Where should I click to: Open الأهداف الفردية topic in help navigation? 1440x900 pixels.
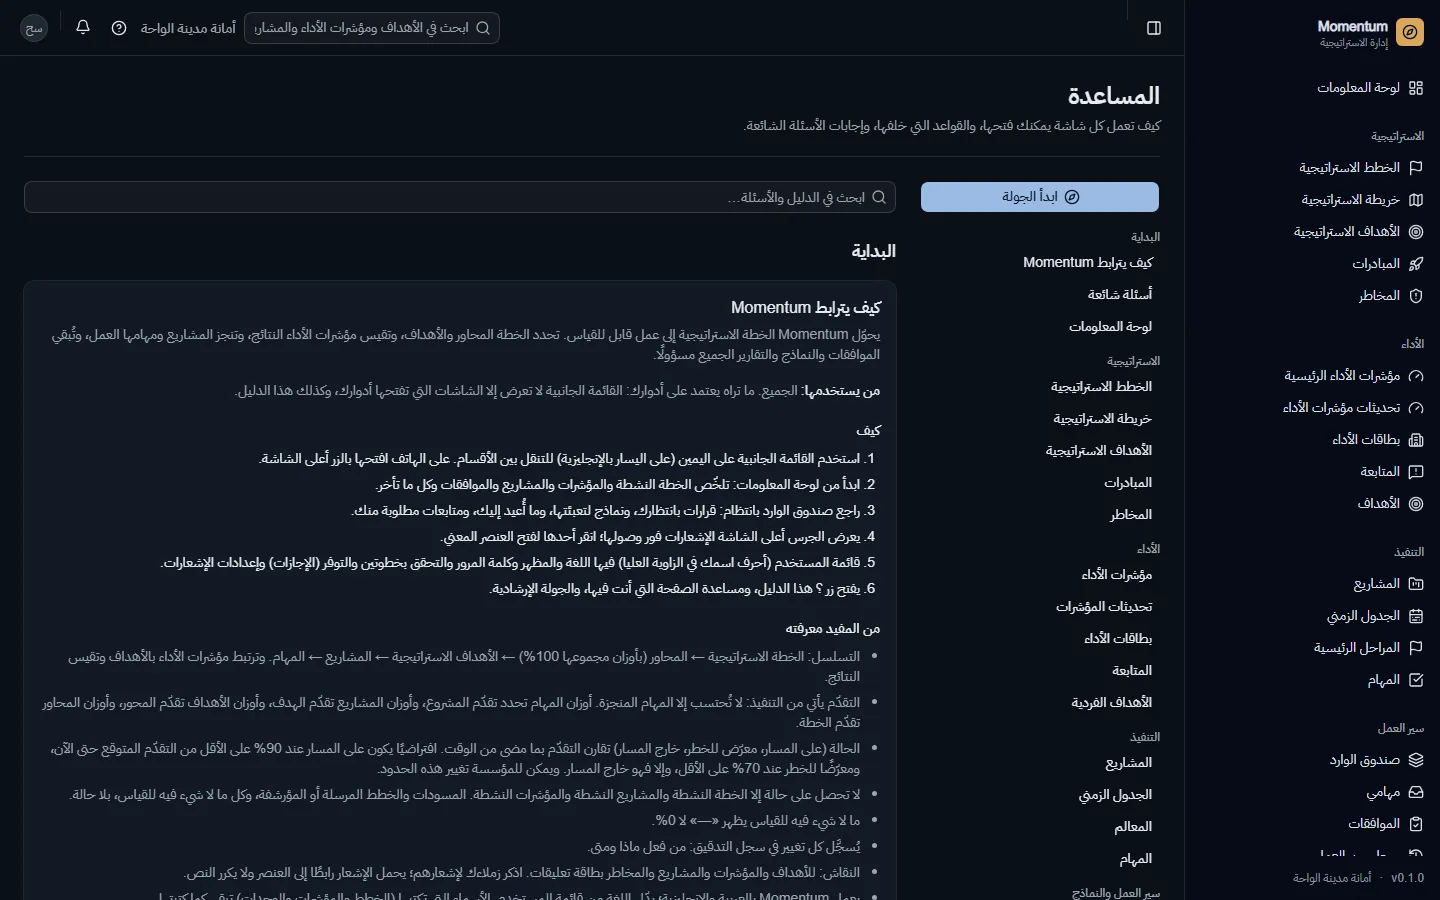(x=1112, y=702)
